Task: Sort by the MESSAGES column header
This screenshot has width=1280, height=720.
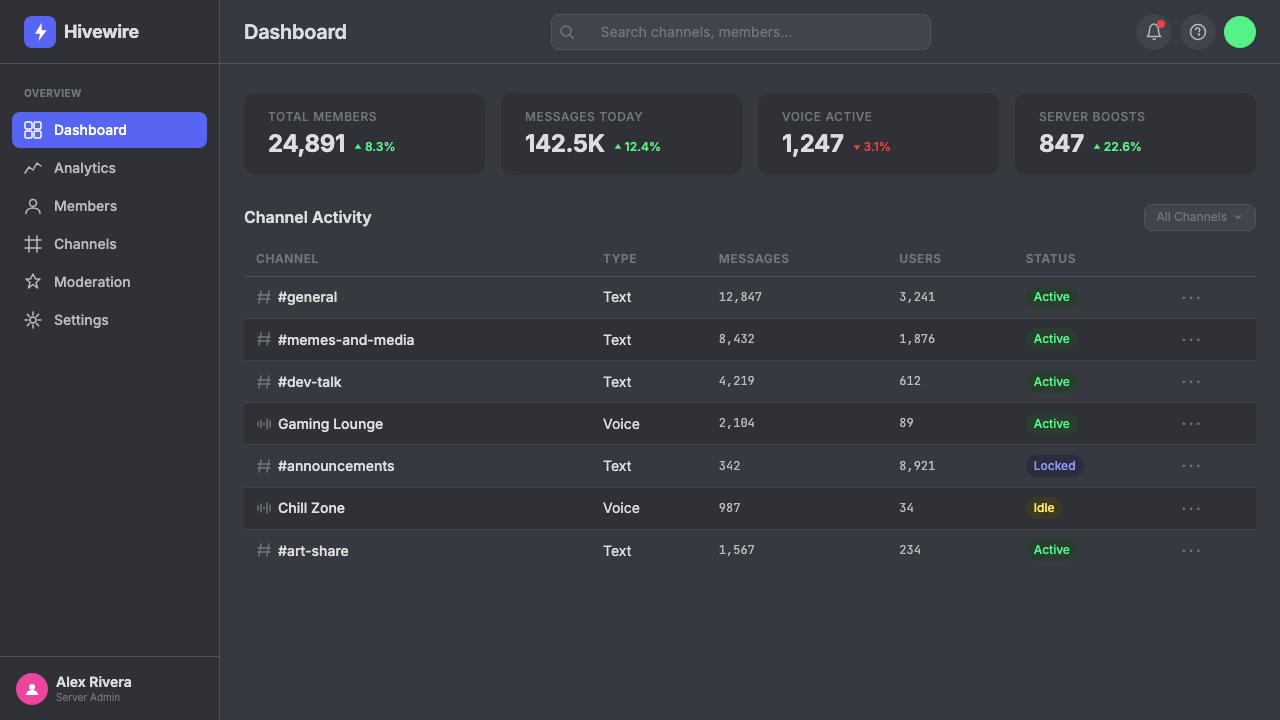Action: (x=754, y=259)
